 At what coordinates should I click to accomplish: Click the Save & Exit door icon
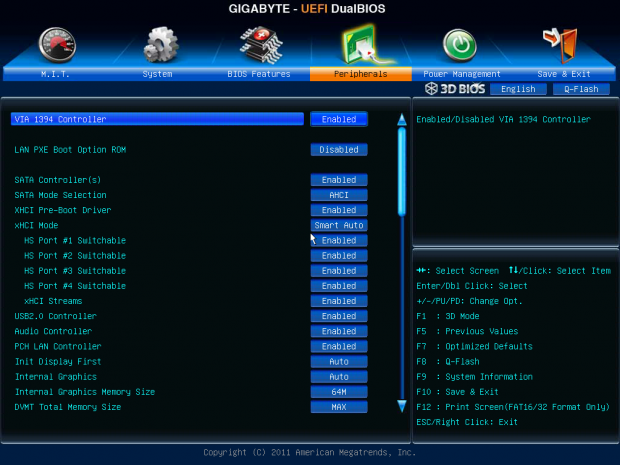[x=560, y=45]
